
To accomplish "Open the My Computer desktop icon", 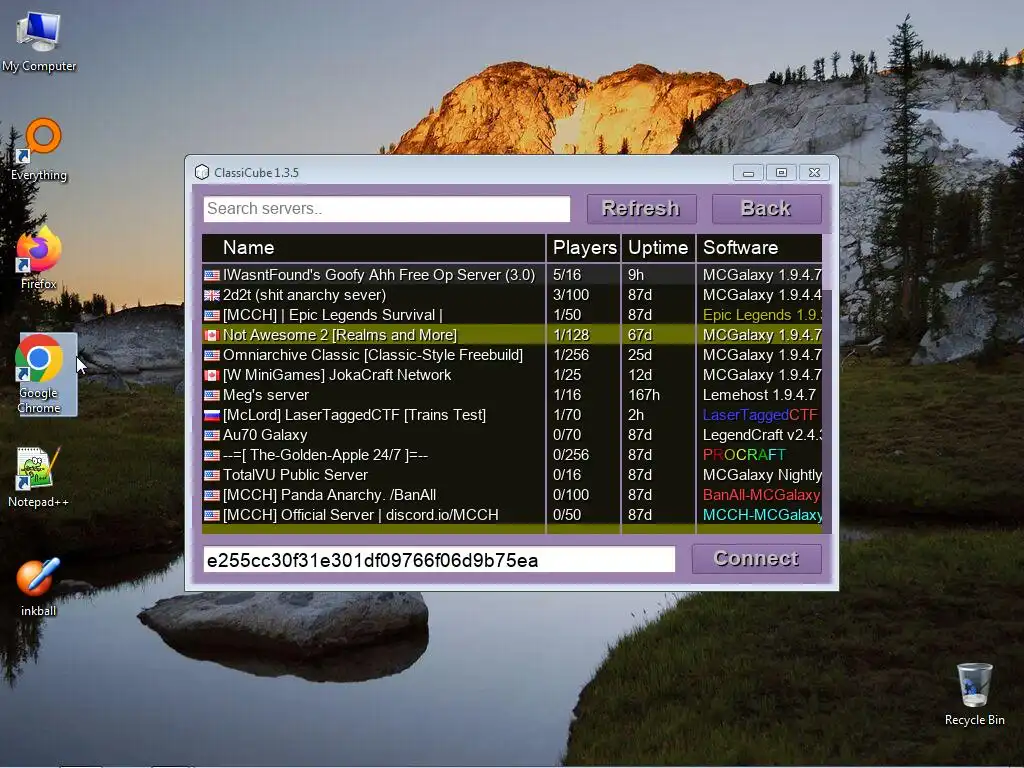I will click(39, 42).
